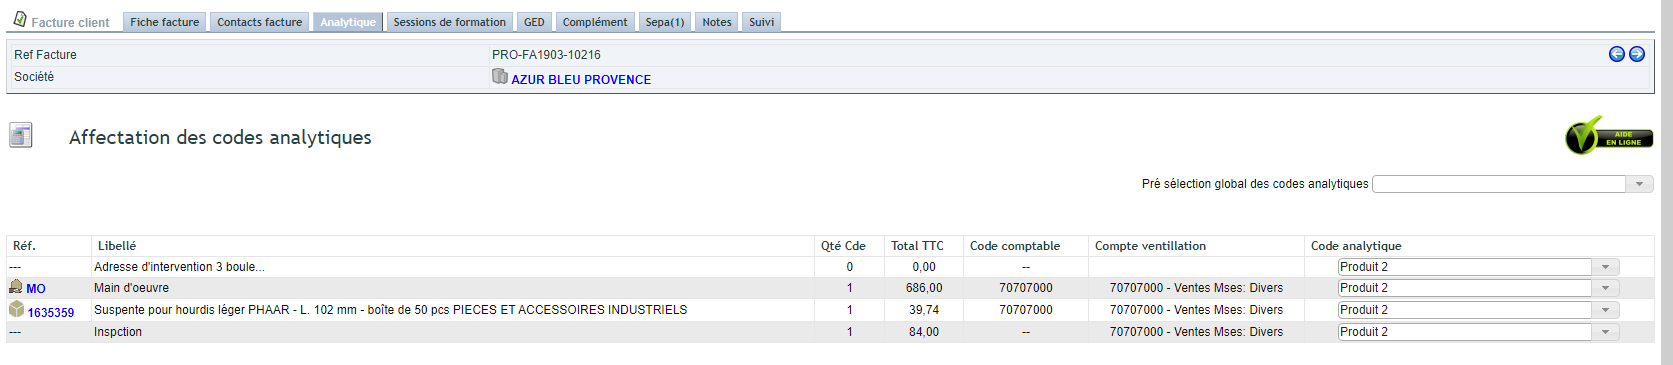Click the analytic codes document icon
The width and height of the screenshot is (1673, 365).
21,135
